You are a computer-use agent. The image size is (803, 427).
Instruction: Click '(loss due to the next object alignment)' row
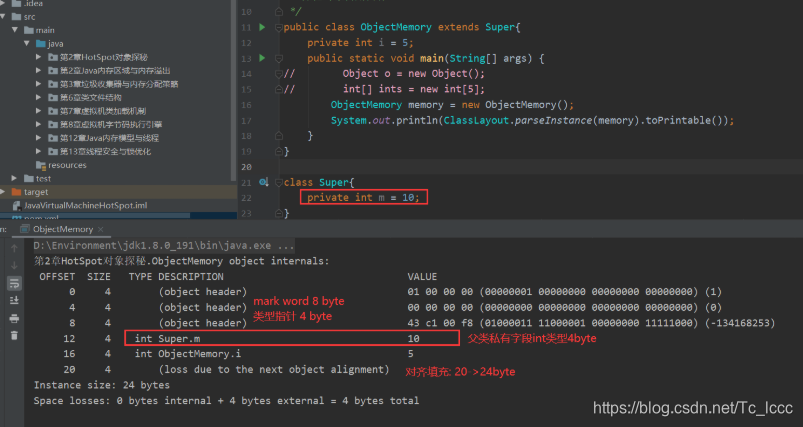(273, 370)
